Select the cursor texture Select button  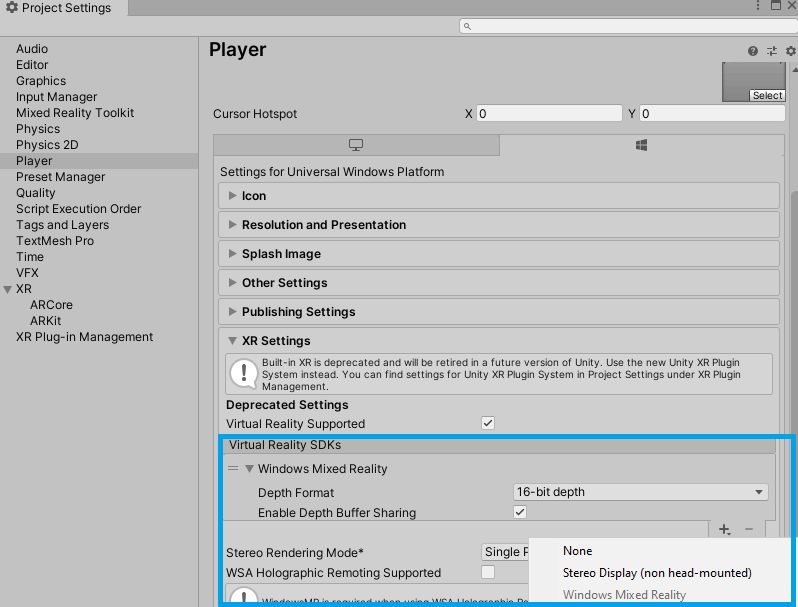point(767,96)
